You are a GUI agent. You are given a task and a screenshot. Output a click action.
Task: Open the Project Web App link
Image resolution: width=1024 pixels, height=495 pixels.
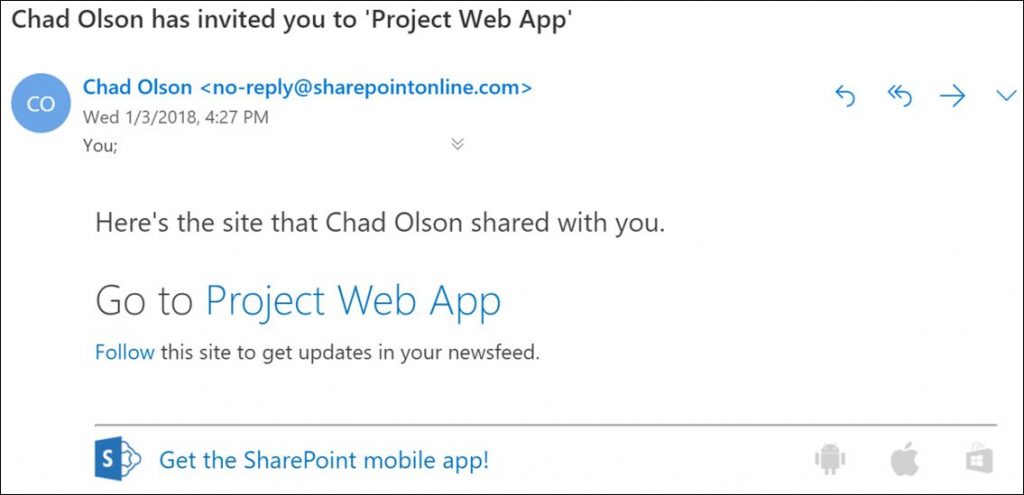pos(353,301)
